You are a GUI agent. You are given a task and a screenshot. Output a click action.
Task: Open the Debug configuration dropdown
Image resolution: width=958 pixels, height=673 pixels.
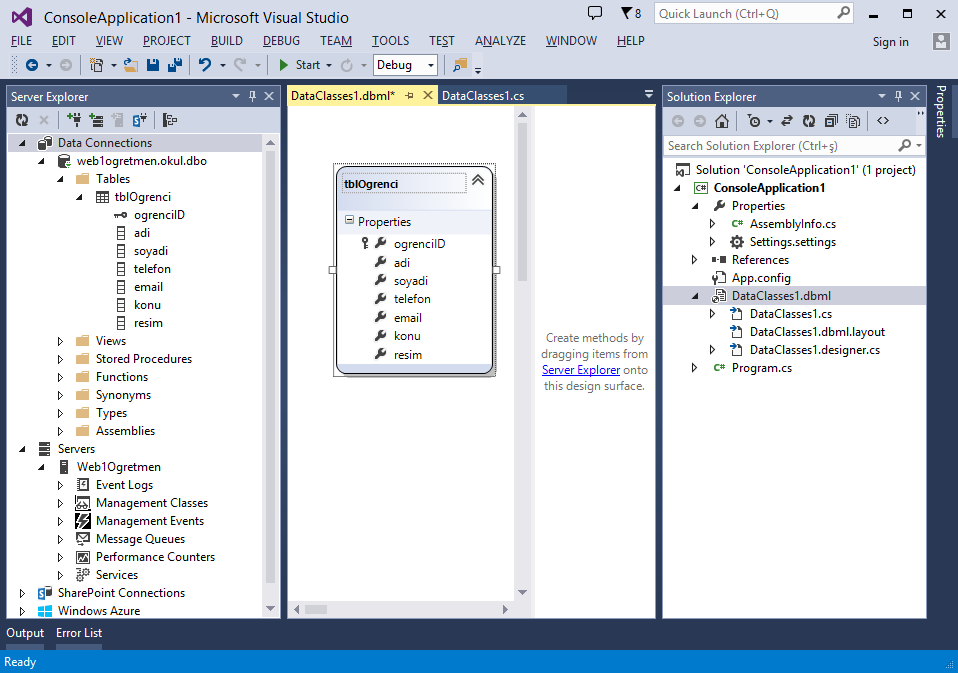pos(431,65)
